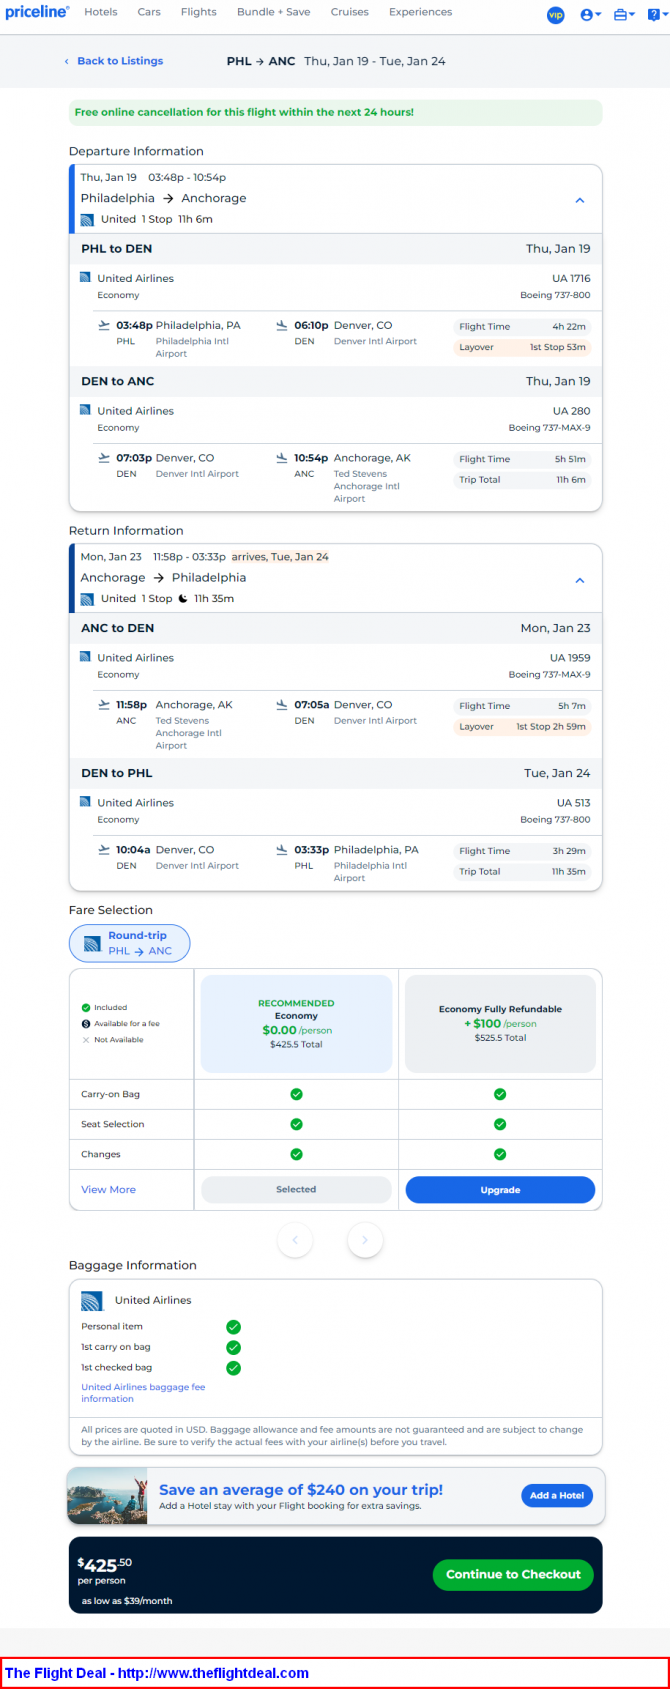This screenshot has height=1689, width=670.
Task: Click the free online cancellation banner
Action: tap(336, 112)
